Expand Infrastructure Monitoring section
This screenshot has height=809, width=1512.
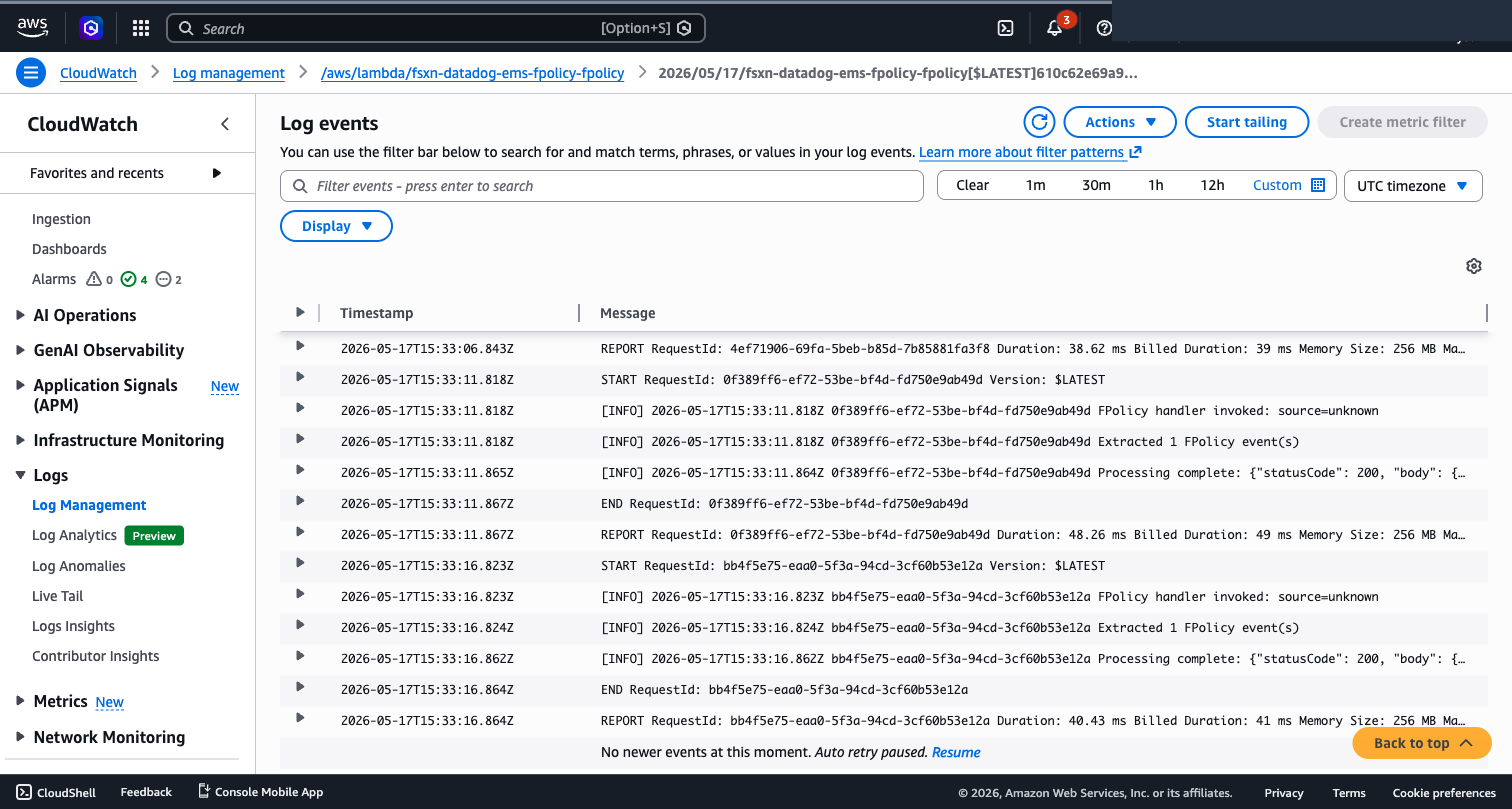(x=21, y=440)
